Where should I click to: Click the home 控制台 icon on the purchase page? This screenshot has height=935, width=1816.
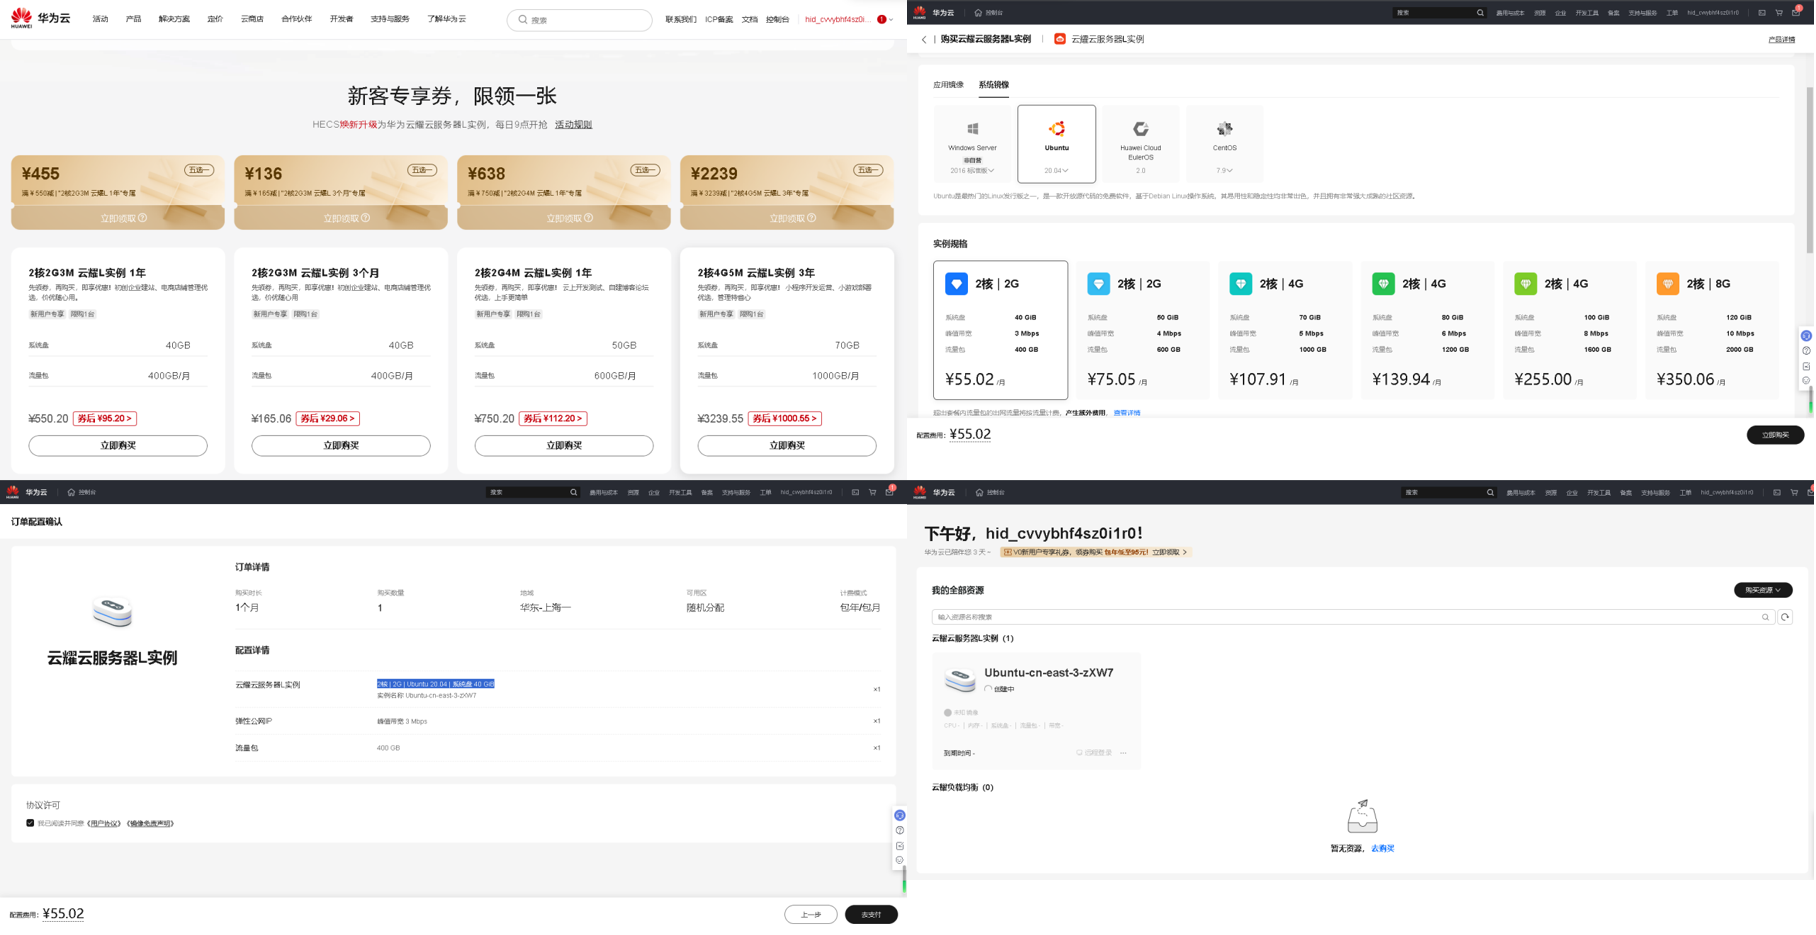[x=978, y=13]
